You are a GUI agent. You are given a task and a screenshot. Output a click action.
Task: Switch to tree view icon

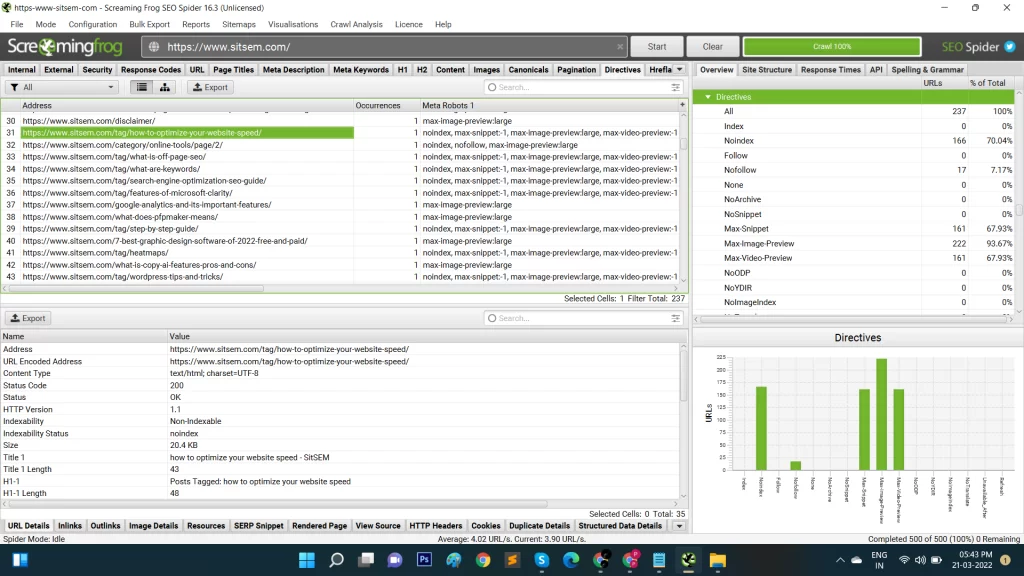tap(165, 87)
